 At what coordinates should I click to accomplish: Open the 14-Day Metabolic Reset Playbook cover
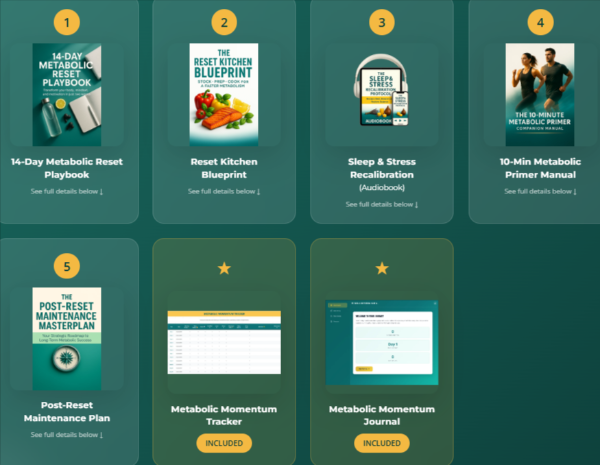point(67,95)
